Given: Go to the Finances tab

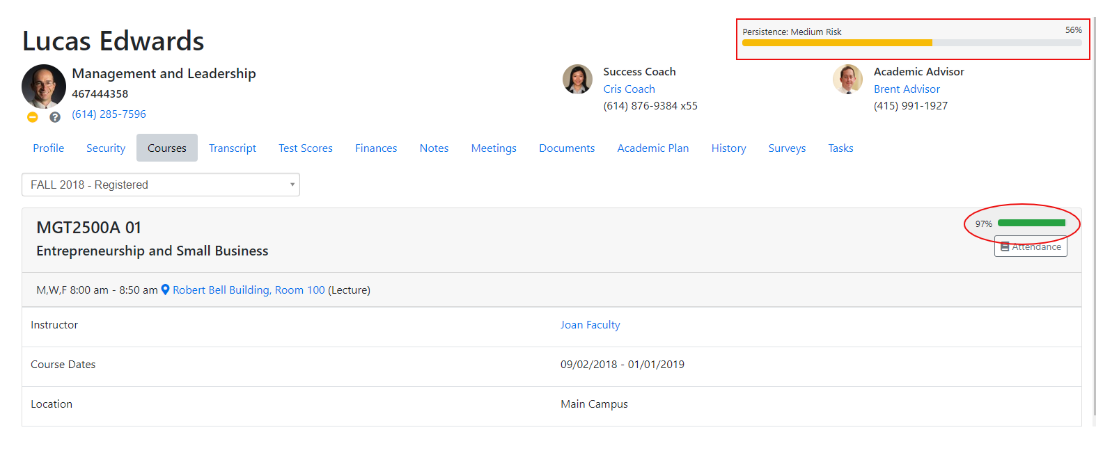Looking at the screenshot, I should click(376, 148).
